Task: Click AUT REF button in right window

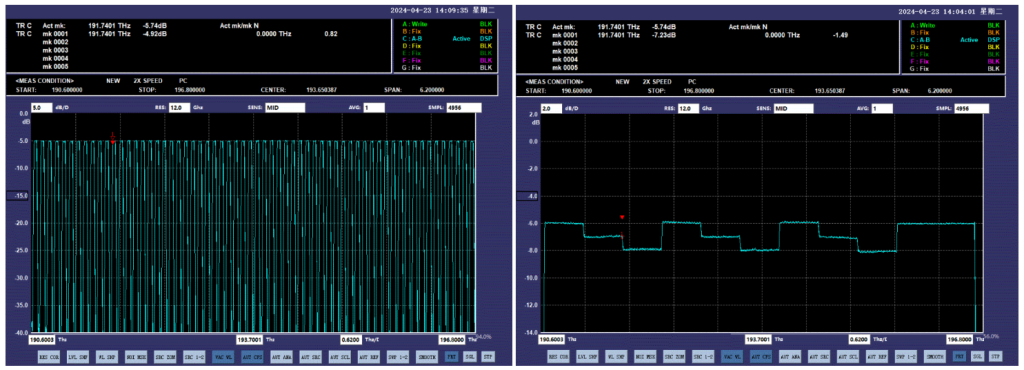Action: click(876, 357)
